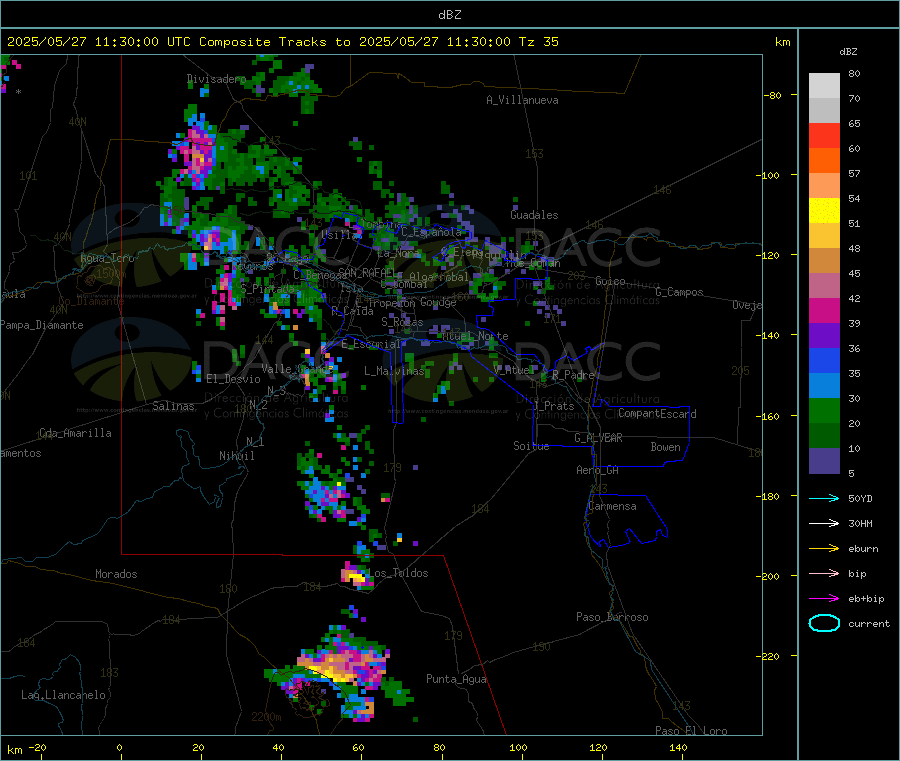
Task: Select the 45-48 dBZ tan swatch
Action: point(824,261)
